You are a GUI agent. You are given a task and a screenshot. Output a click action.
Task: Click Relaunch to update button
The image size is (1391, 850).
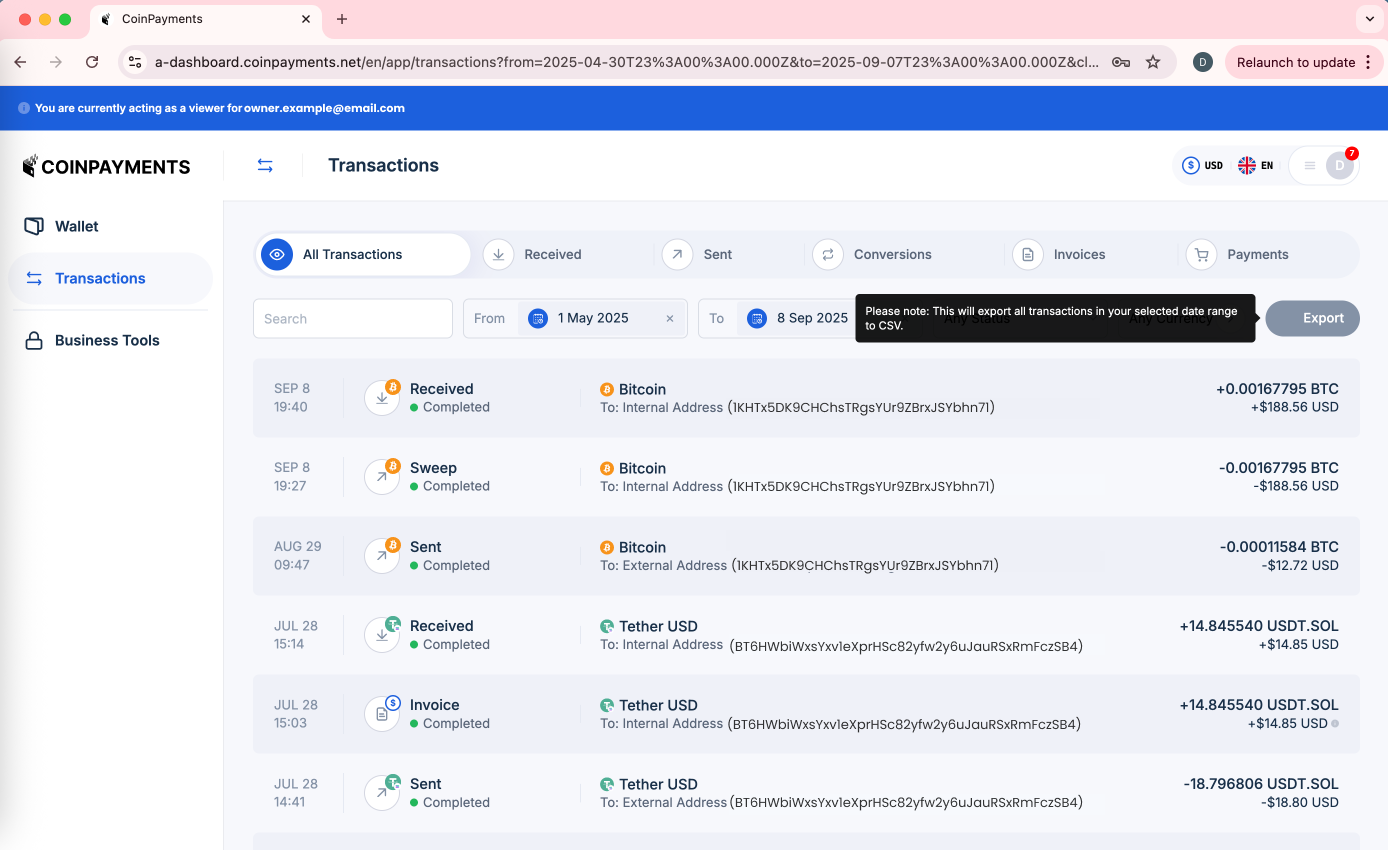[x=1295, y=62]
